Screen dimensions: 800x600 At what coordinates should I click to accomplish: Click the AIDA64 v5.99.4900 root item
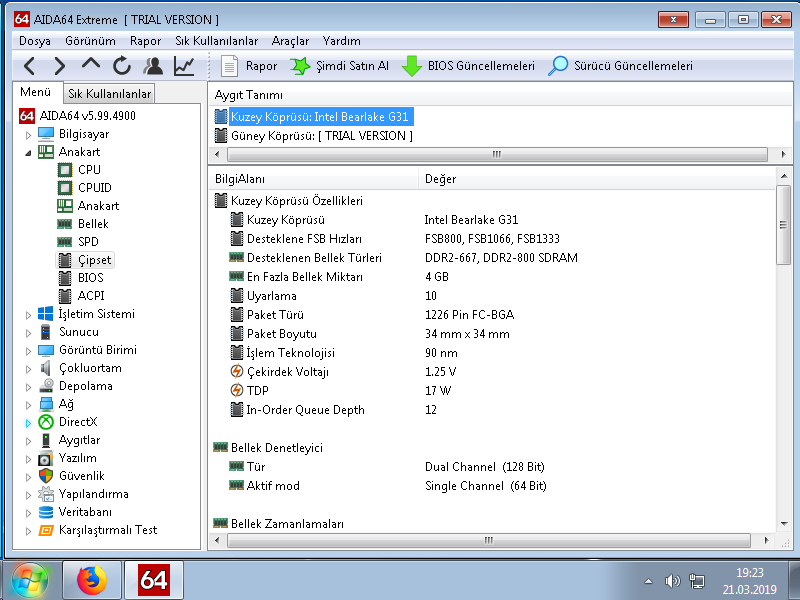click(78, 116)
